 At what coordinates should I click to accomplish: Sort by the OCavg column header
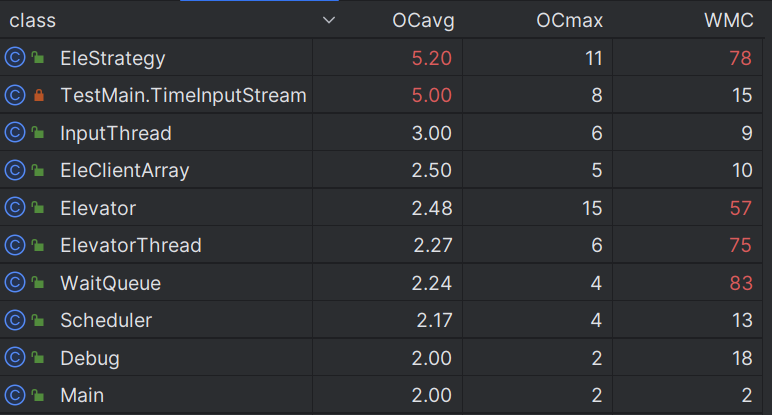point(421,21)
